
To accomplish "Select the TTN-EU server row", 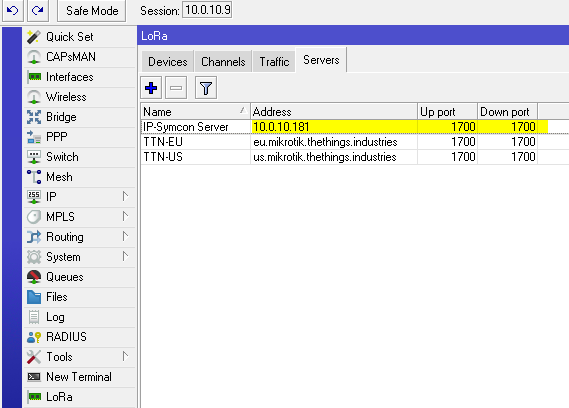I will [x=355, y=142].
